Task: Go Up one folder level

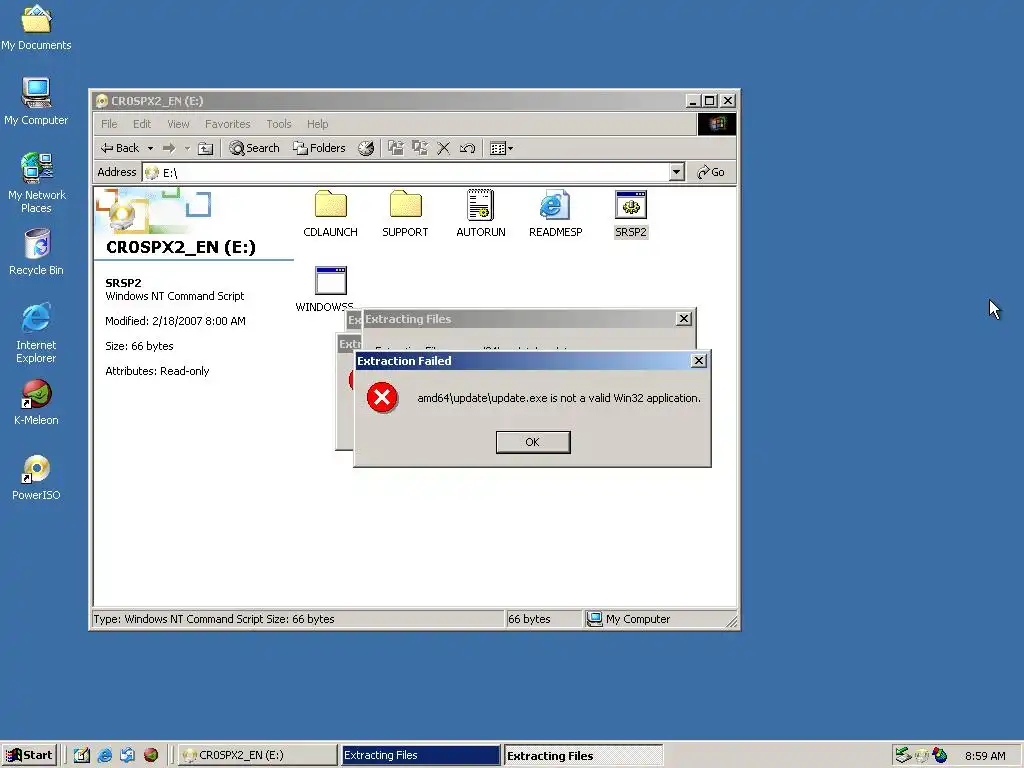Action: pyautogui.click(x=205, y=148)
